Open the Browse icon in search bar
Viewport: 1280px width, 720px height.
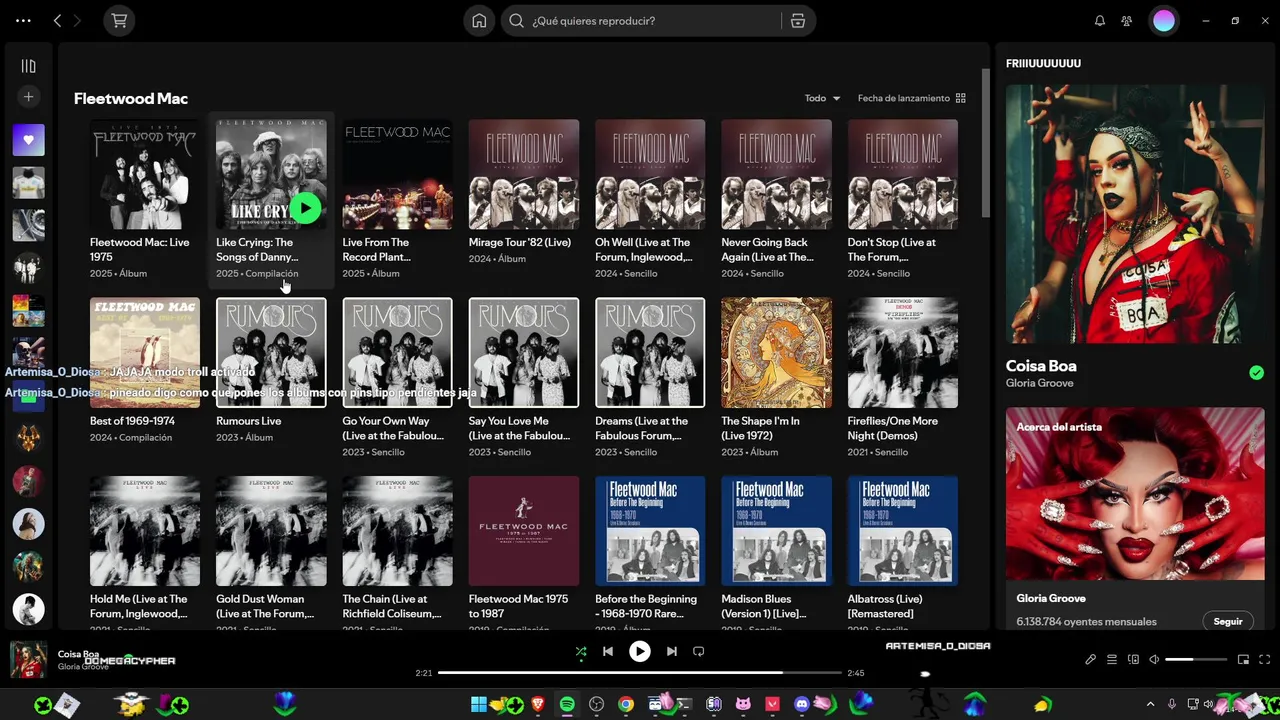coord(797,21)
